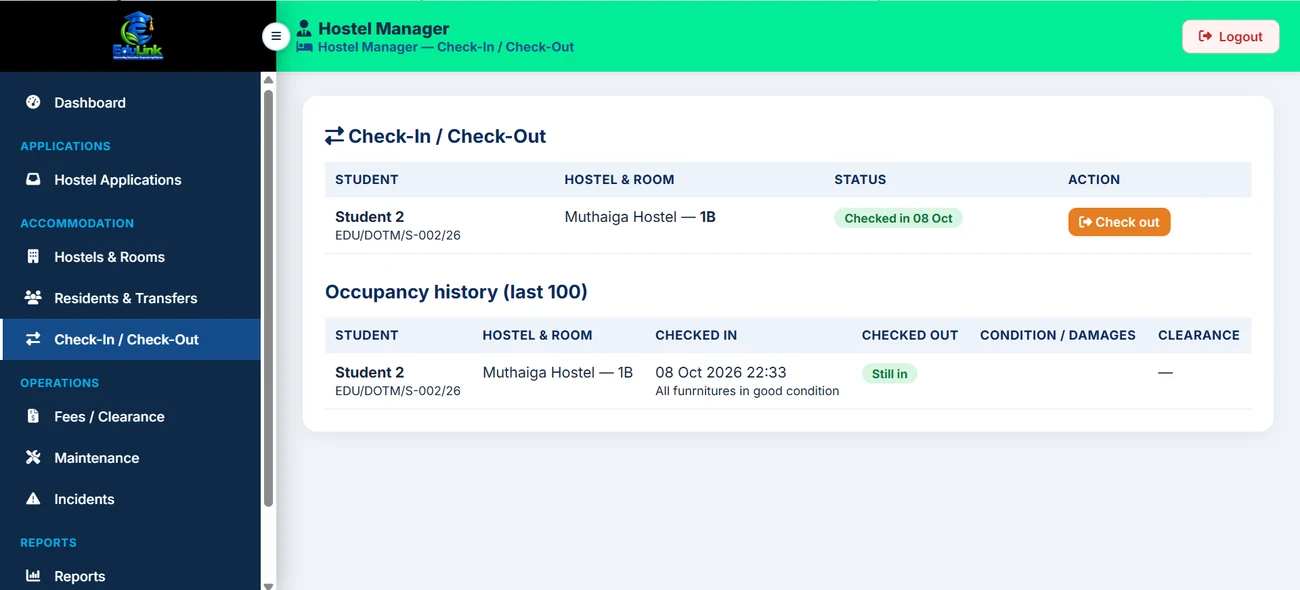Click the Check-In / Check-Out arrows icon in sidebar
Viewport: 1300px width, 590px height.
pos(33,339)
